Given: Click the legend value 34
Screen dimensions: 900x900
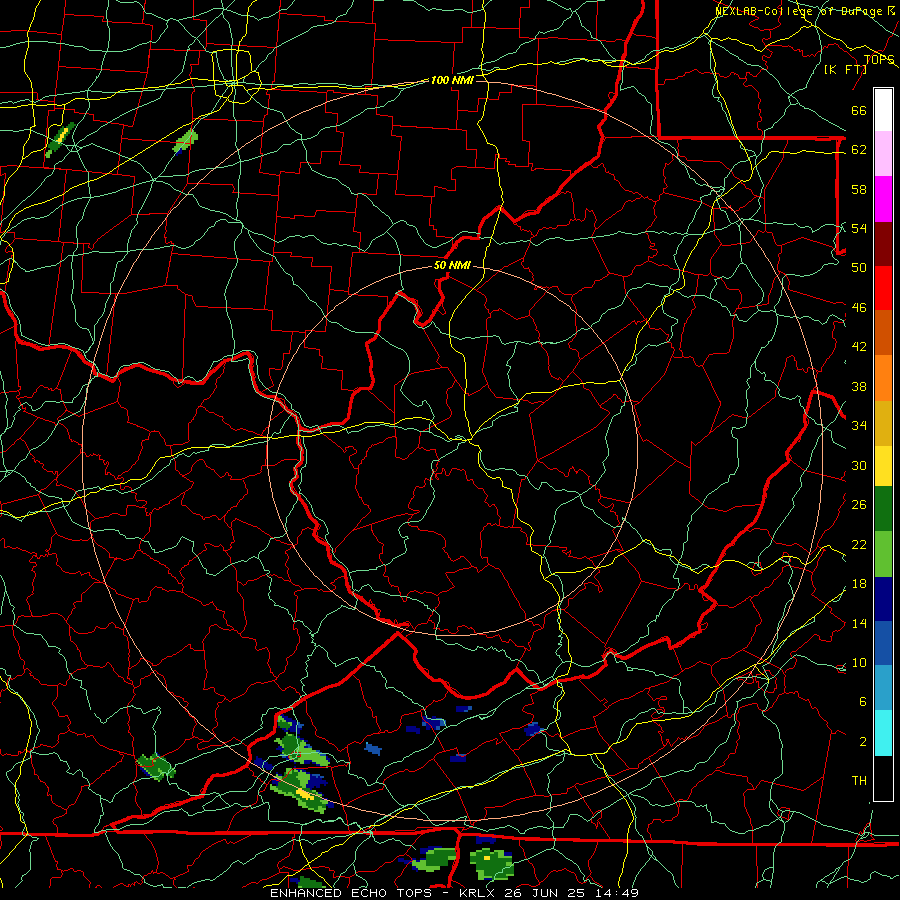Looking at the screenshot, I should 859,425.
